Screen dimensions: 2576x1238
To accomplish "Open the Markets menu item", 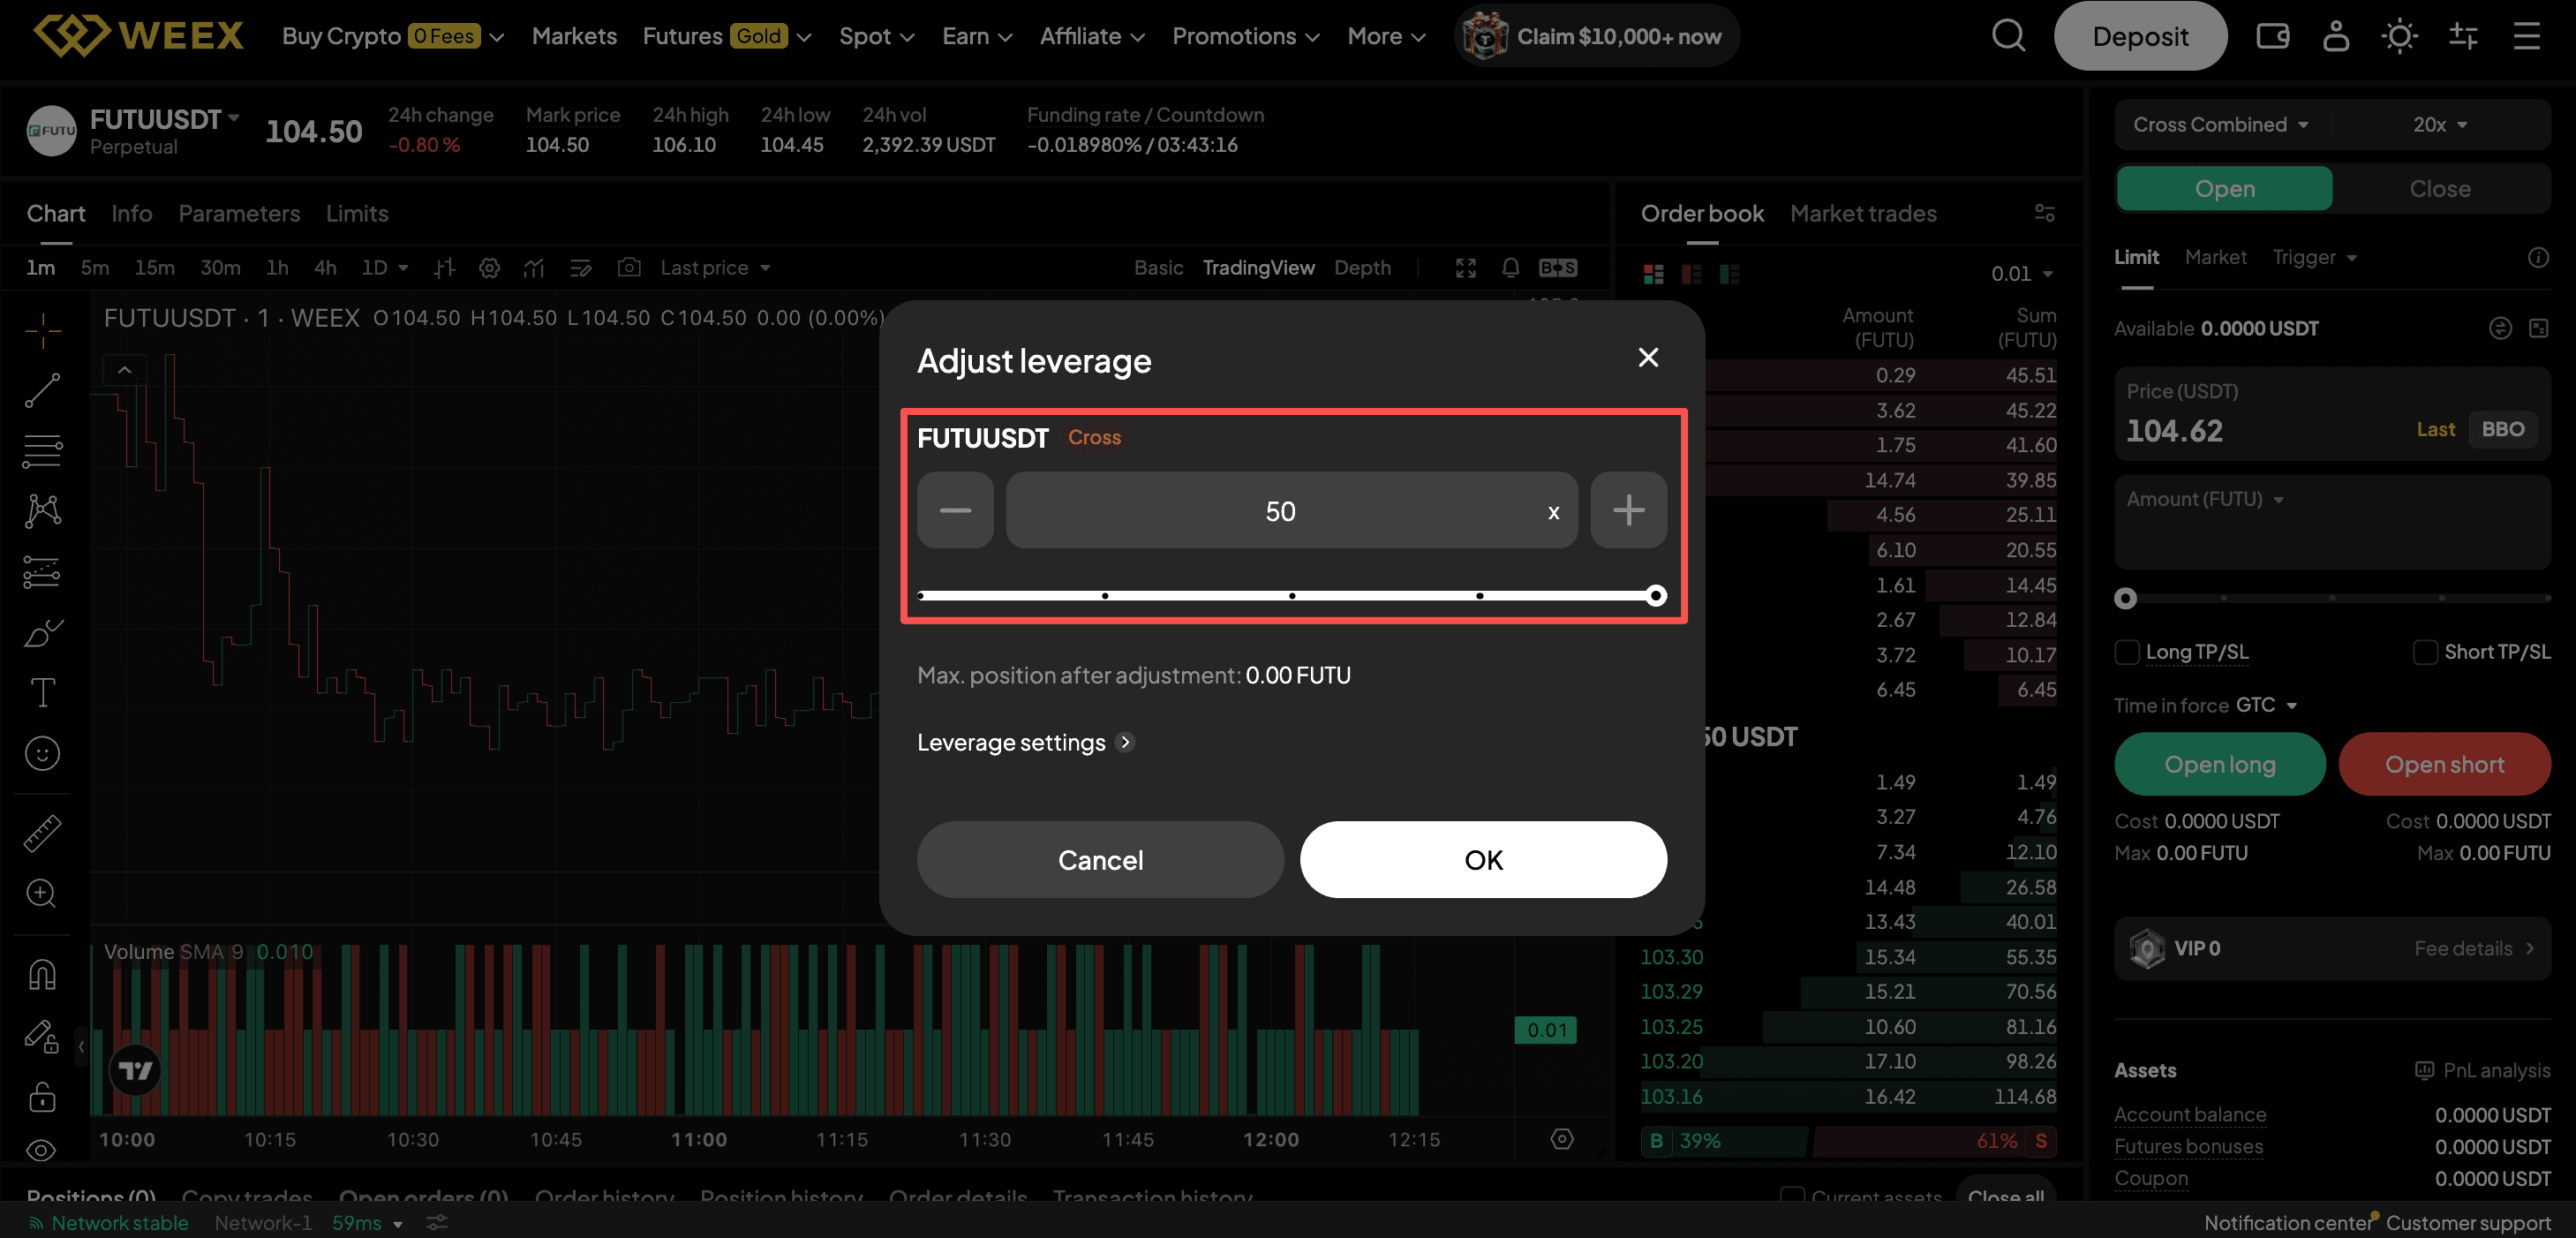I will pos(574,36).
